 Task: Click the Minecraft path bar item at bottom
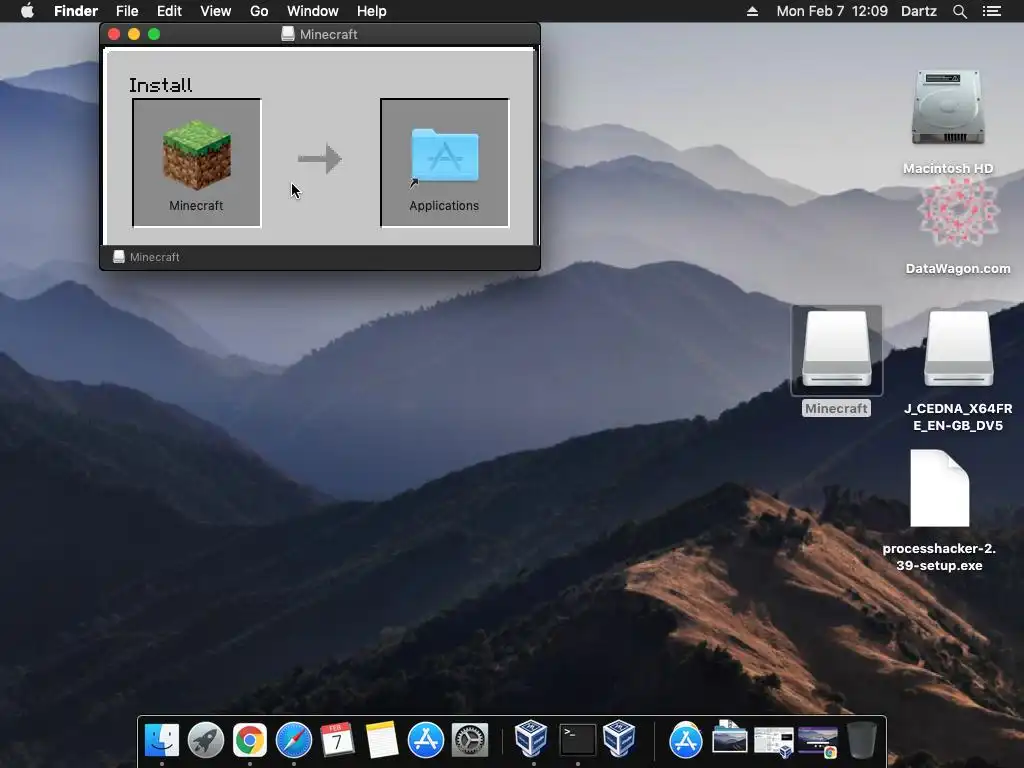(146, 257)
